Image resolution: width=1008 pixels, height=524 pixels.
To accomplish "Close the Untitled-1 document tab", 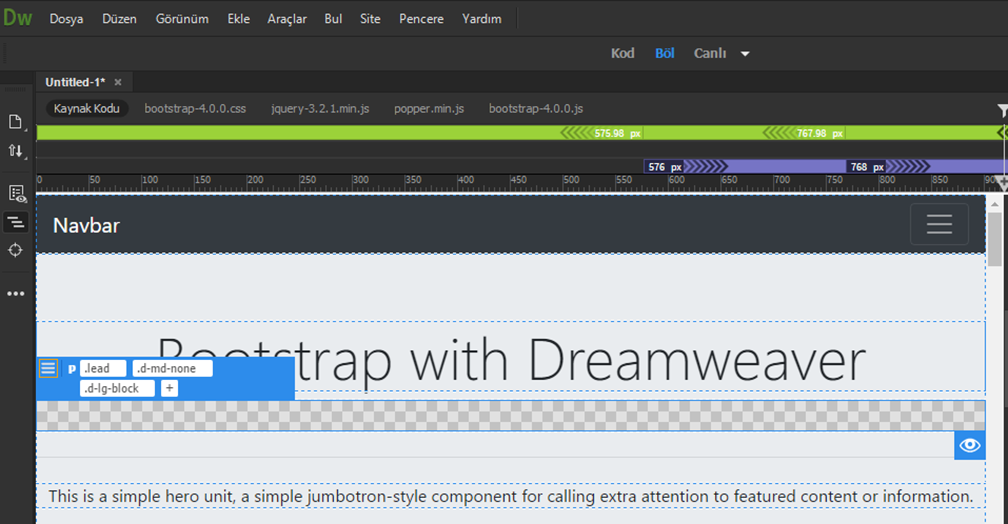I will pyautogui.click(x=118, y=82).
